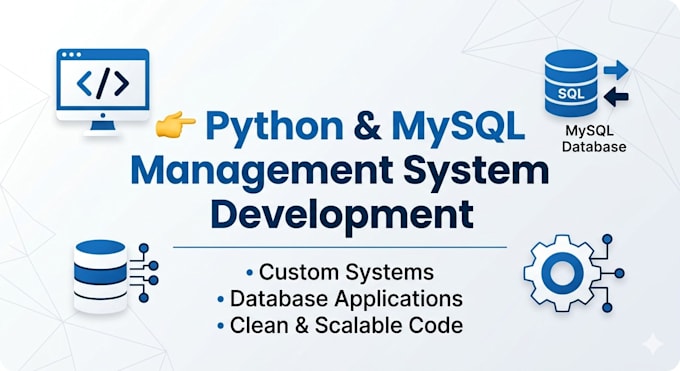Click the pointing hand emoji
Viewport: 680px width, 371px height.
[175, 124]
